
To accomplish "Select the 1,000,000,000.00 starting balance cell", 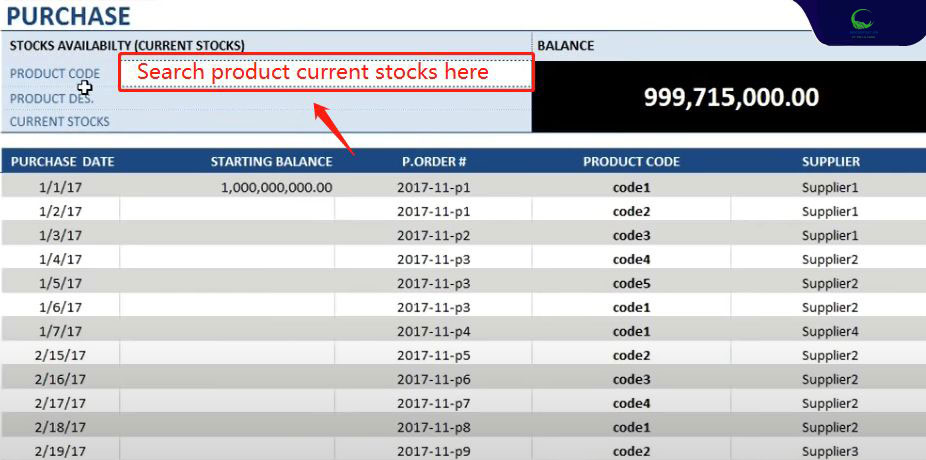I will 276,187.
